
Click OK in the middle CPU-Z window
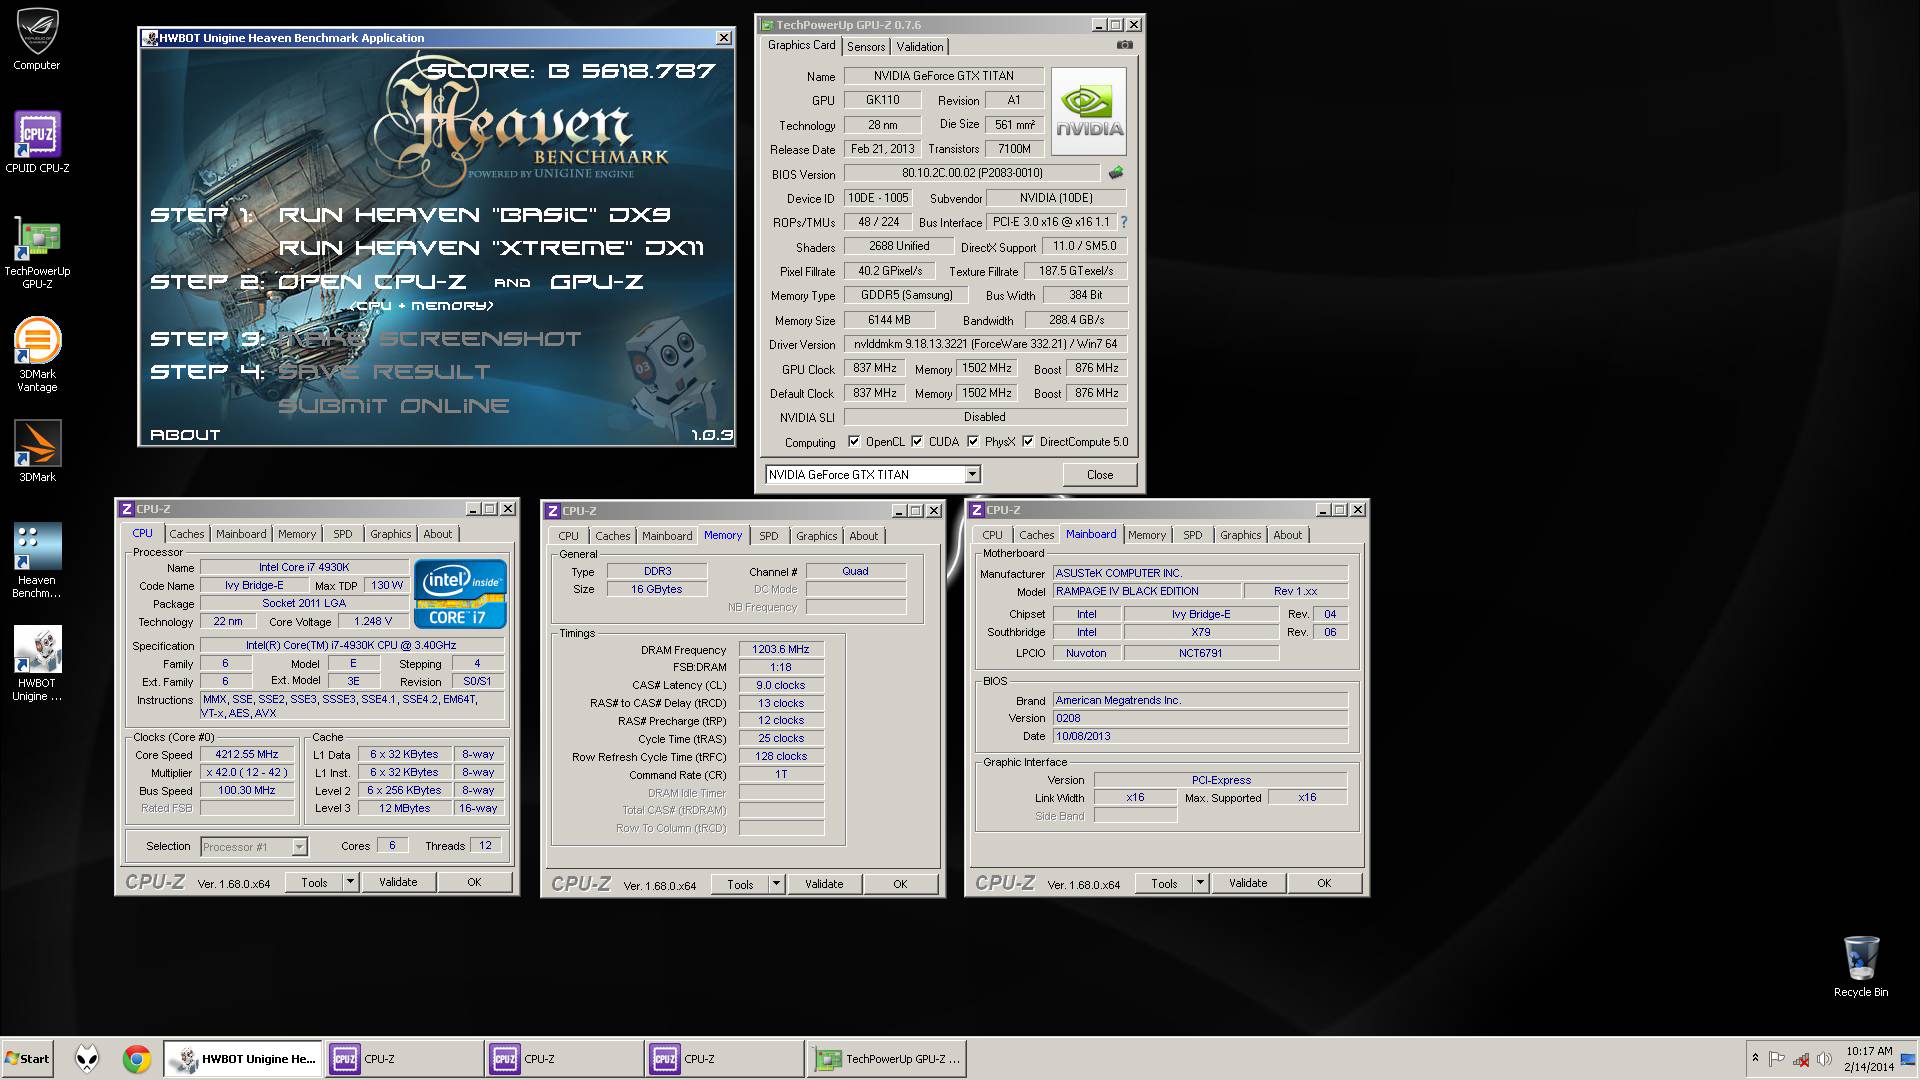pos(900,884)
